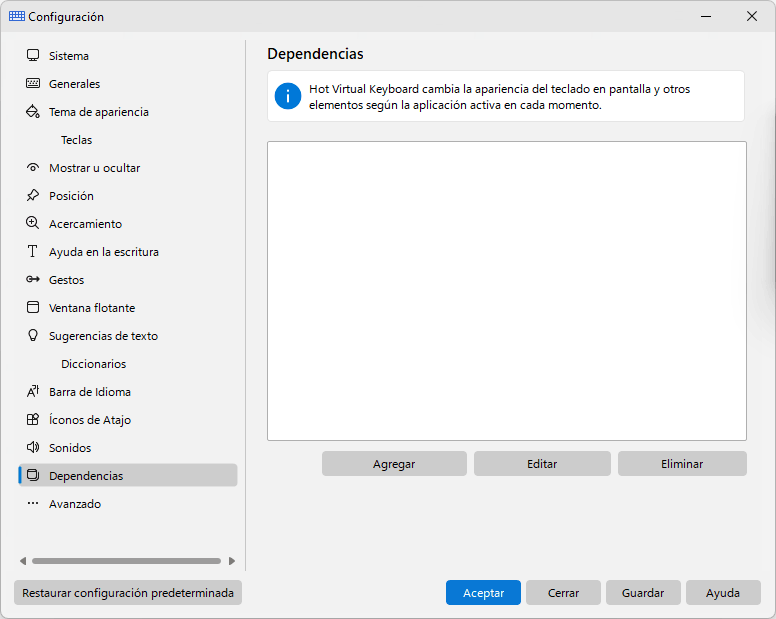Click the Acercamiento magnifier icon
Image resolution: width=776 pixels, height=619 pixels.
click(x=33, y=223)
